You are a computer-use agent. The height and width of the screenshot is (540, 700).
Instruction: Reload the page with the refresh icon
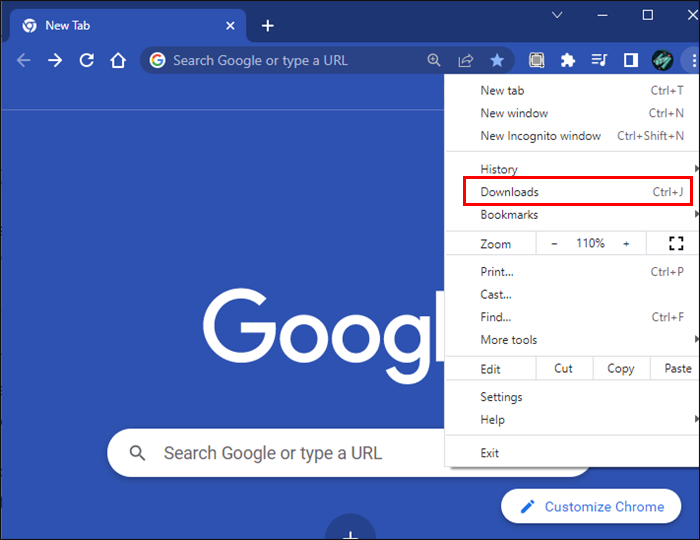(87, 60)
